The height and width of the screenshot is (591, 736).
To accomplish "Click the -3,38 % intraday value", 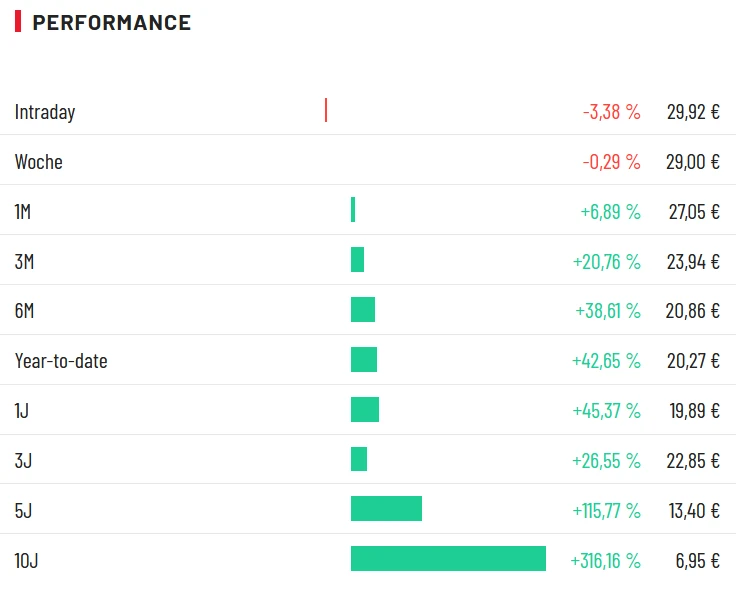I will [x=611, y=112].
